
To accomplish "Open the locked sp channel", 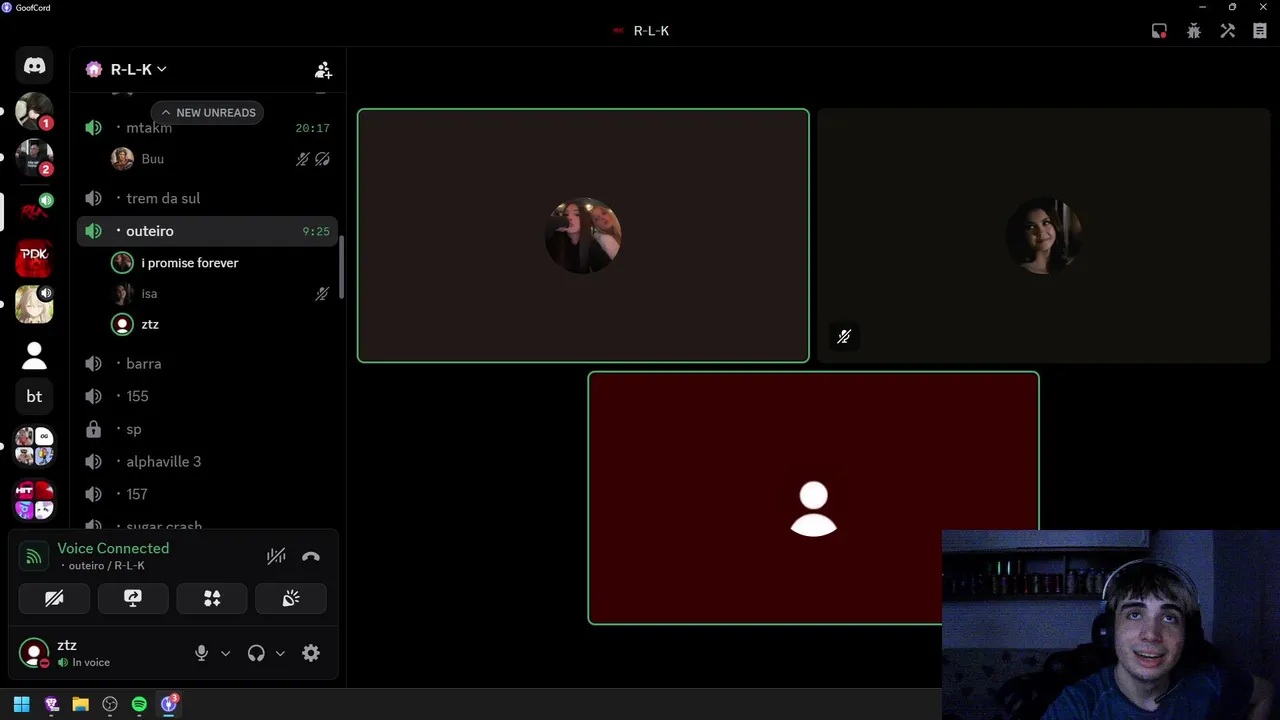I will (x=207, y=429).
